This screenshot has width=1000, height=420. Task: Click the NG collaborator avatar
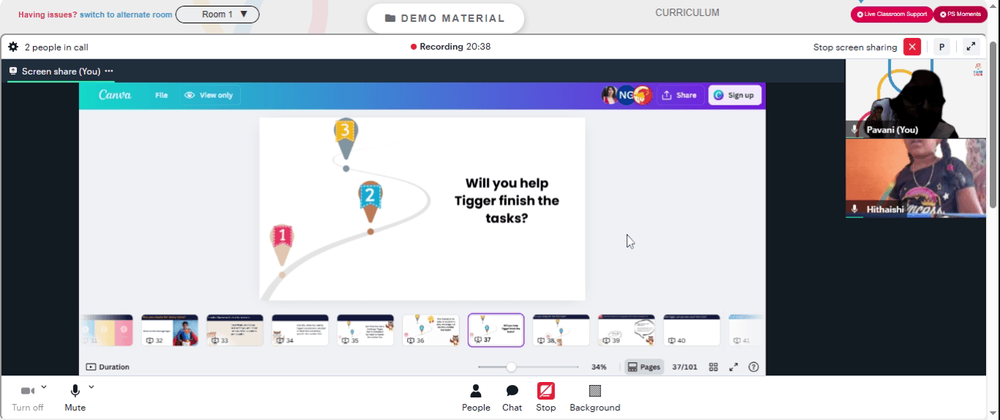tap(626, 95)
